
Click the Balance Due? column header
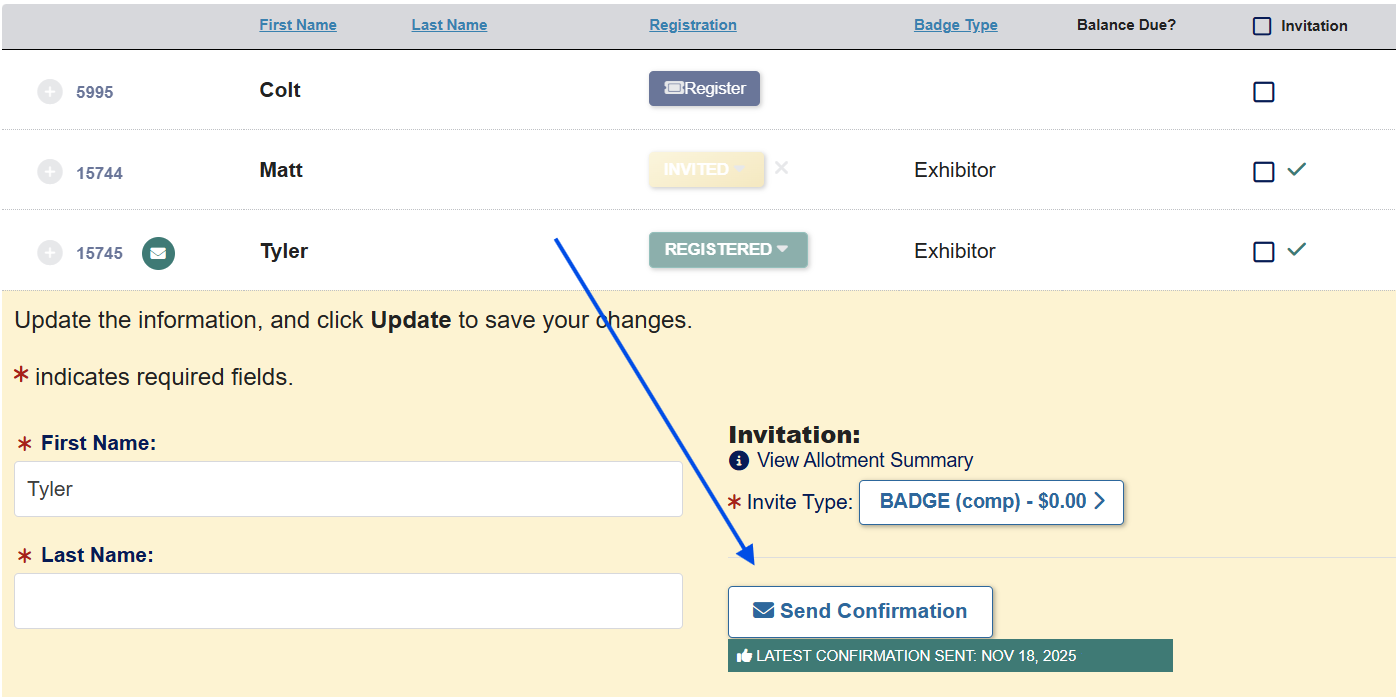[x=1126, y=25]
